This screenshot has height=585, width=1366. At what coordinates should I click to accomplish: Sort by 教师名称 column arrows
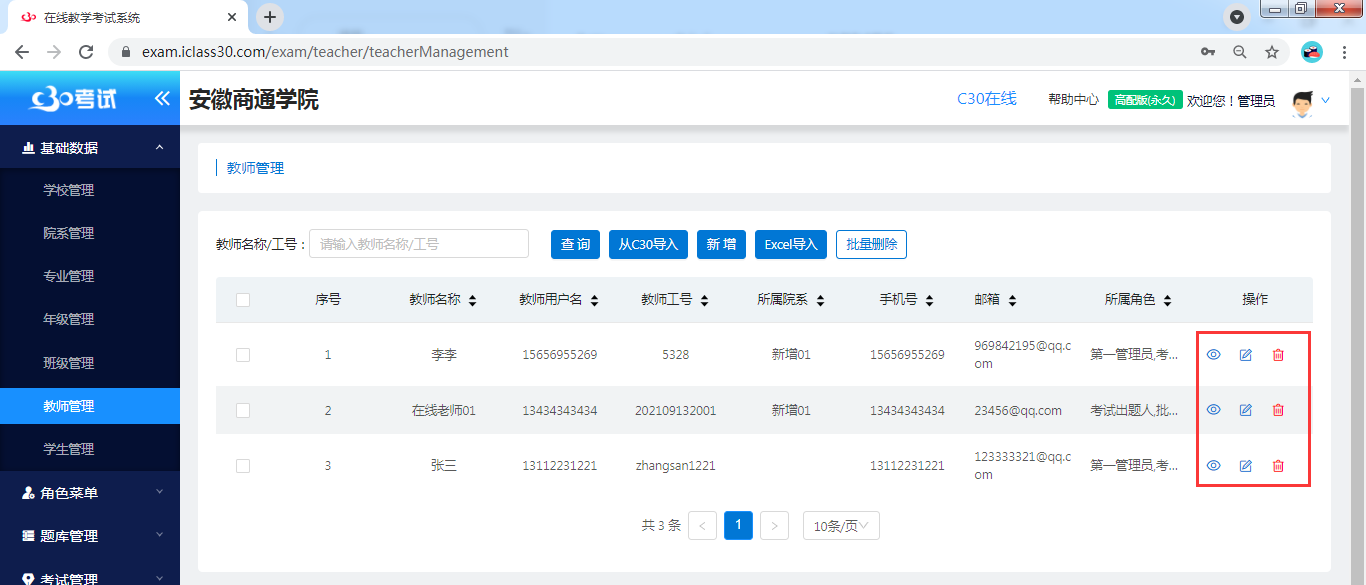coord(473,300)
